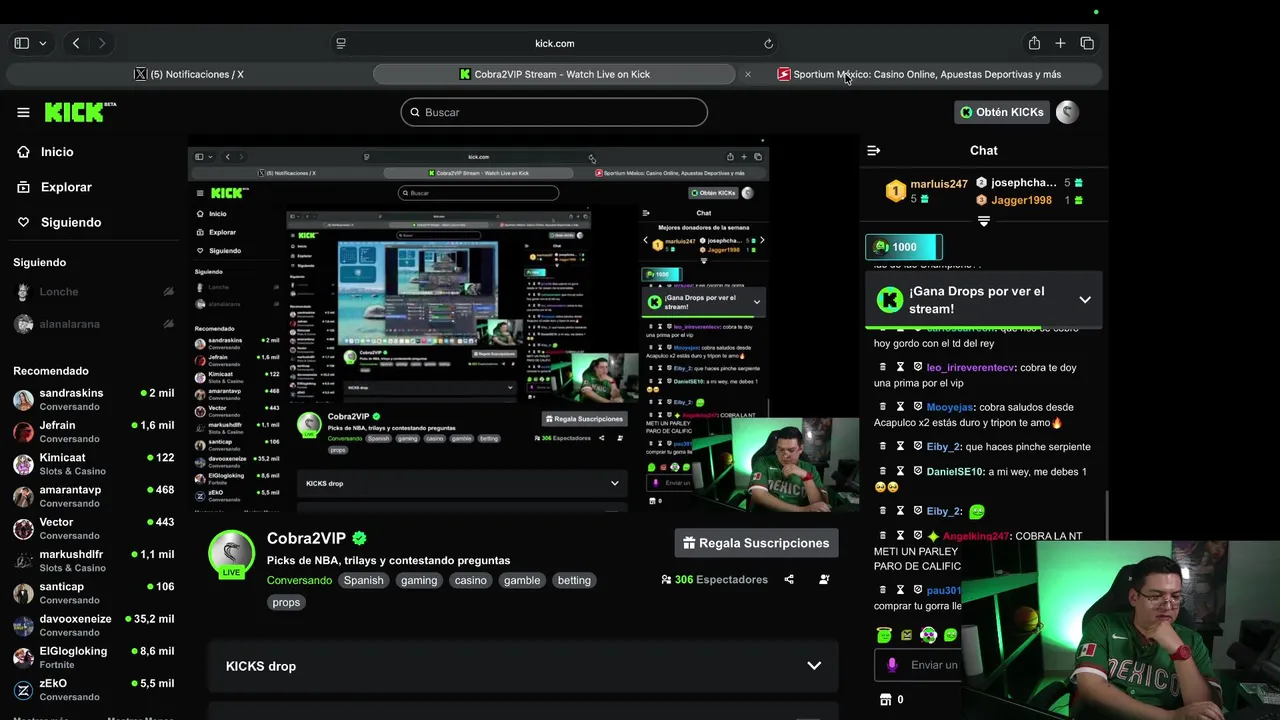Go to Inicio in sidebar
Screen dimensions: 1280x720
(57, 152)
